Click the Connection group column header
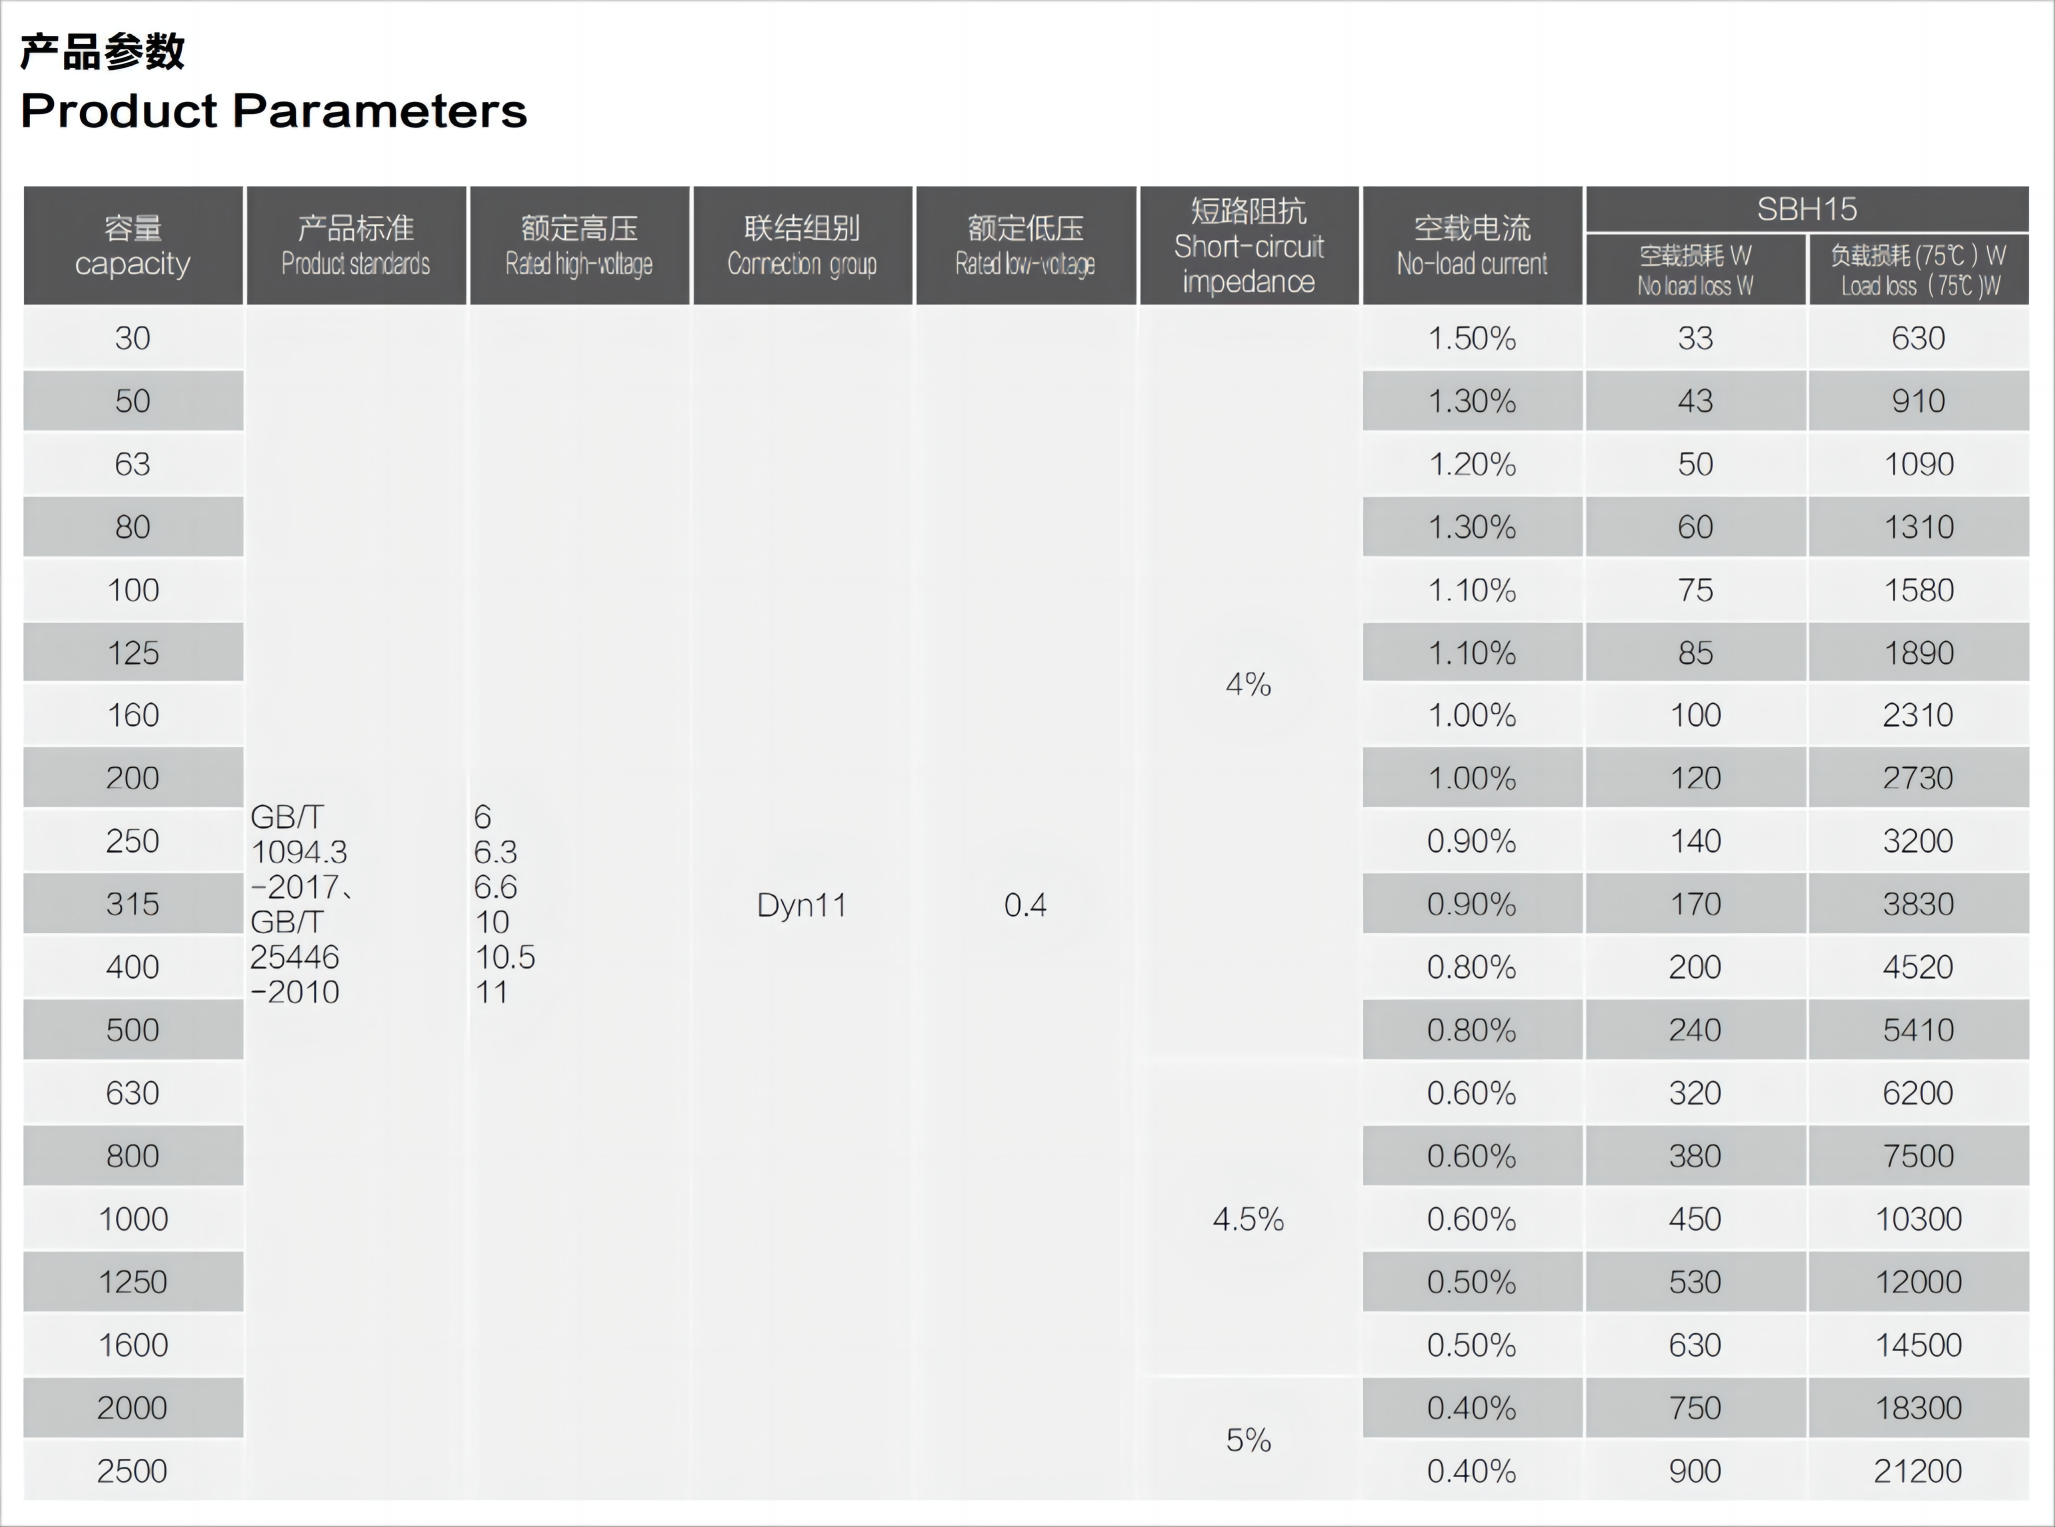 [x=802, y=246]
